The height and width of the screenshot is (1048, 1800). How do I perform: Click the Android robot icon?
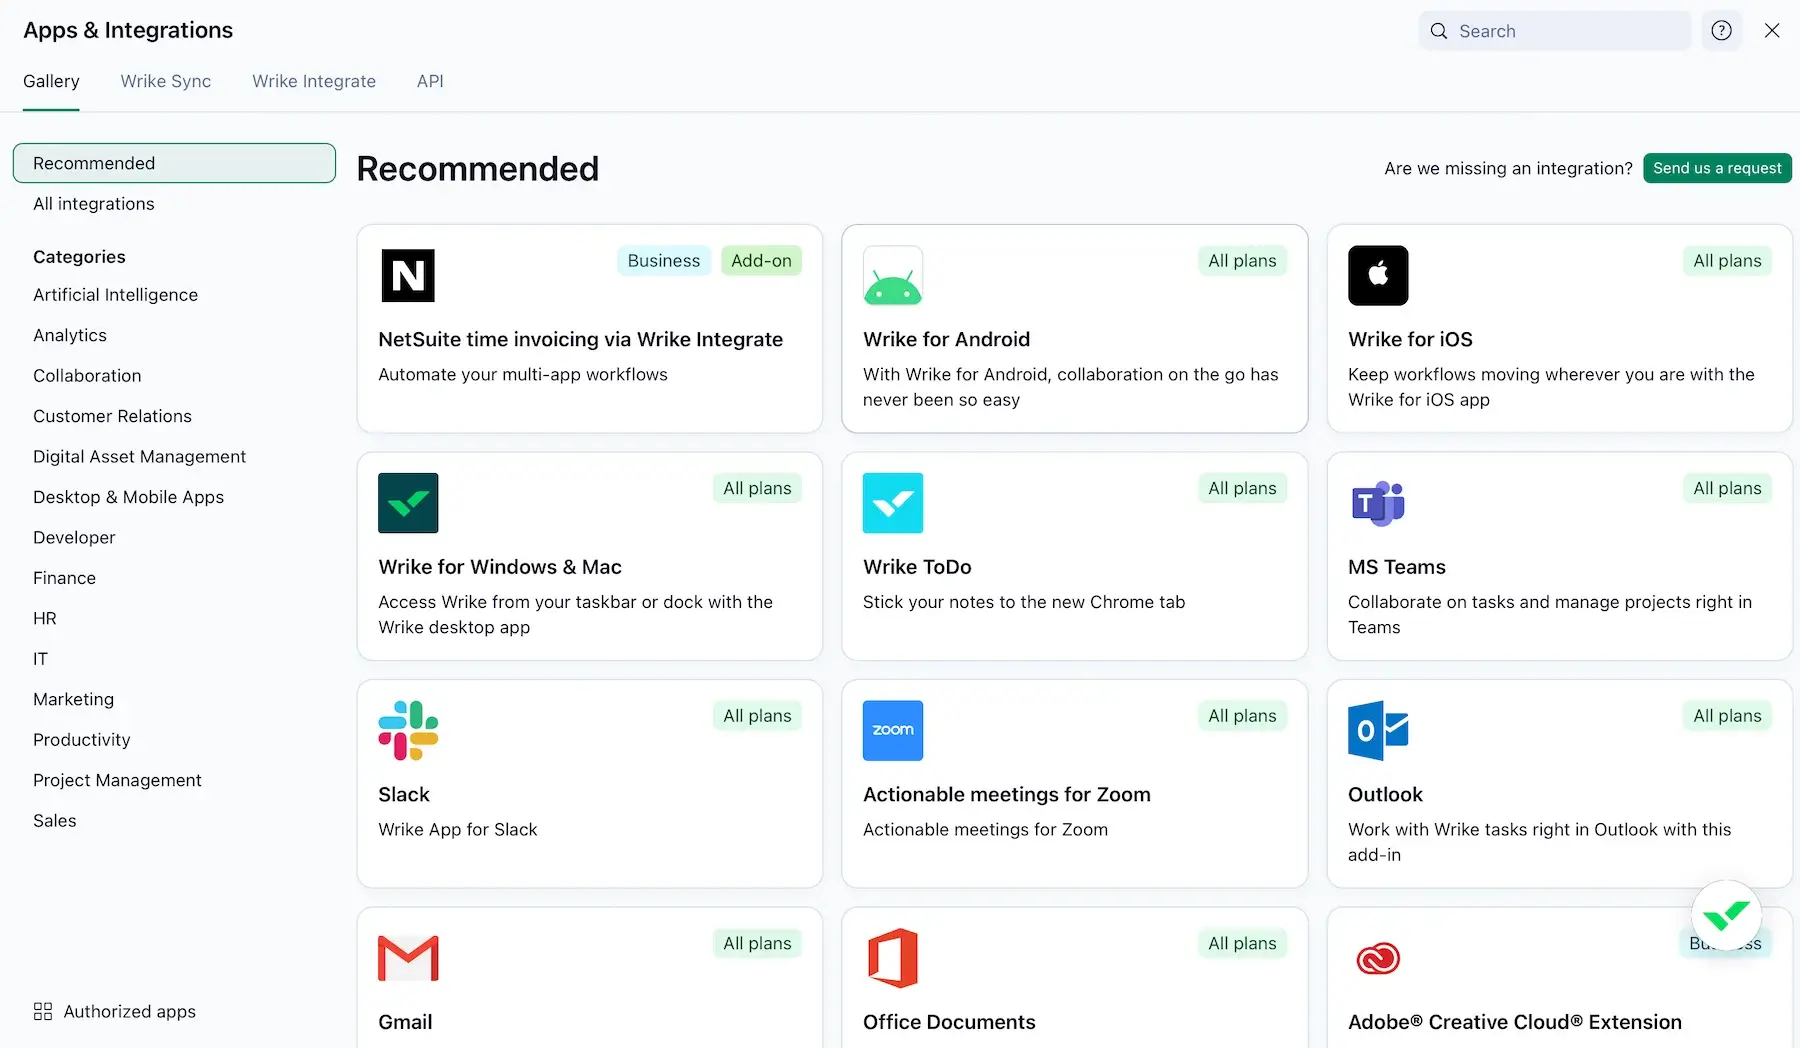[892, 275]
